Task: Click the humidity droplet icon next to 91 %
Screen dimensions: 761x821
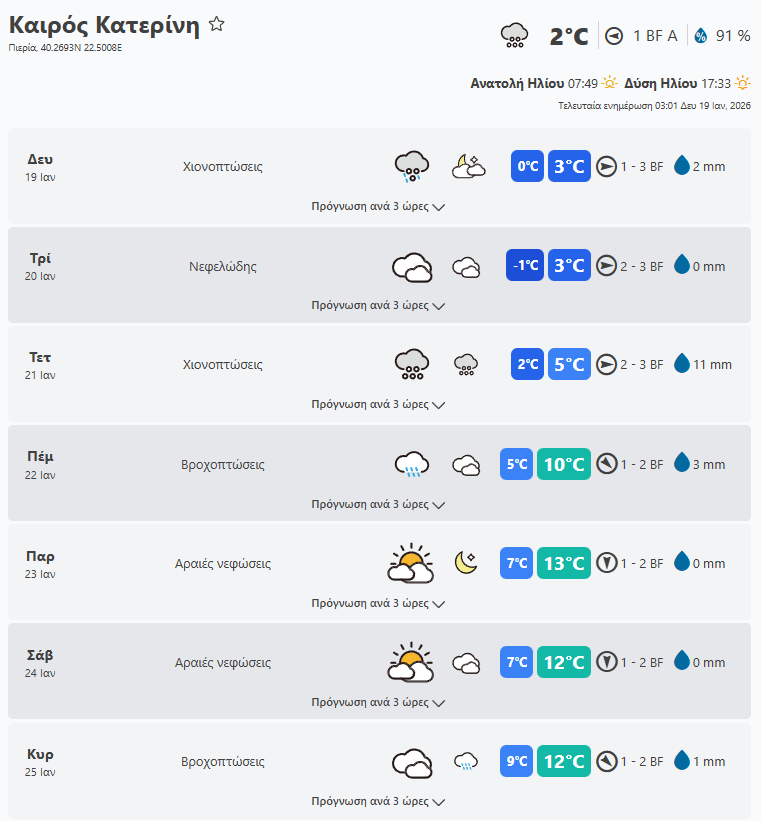Action: (x=700, y=36)
